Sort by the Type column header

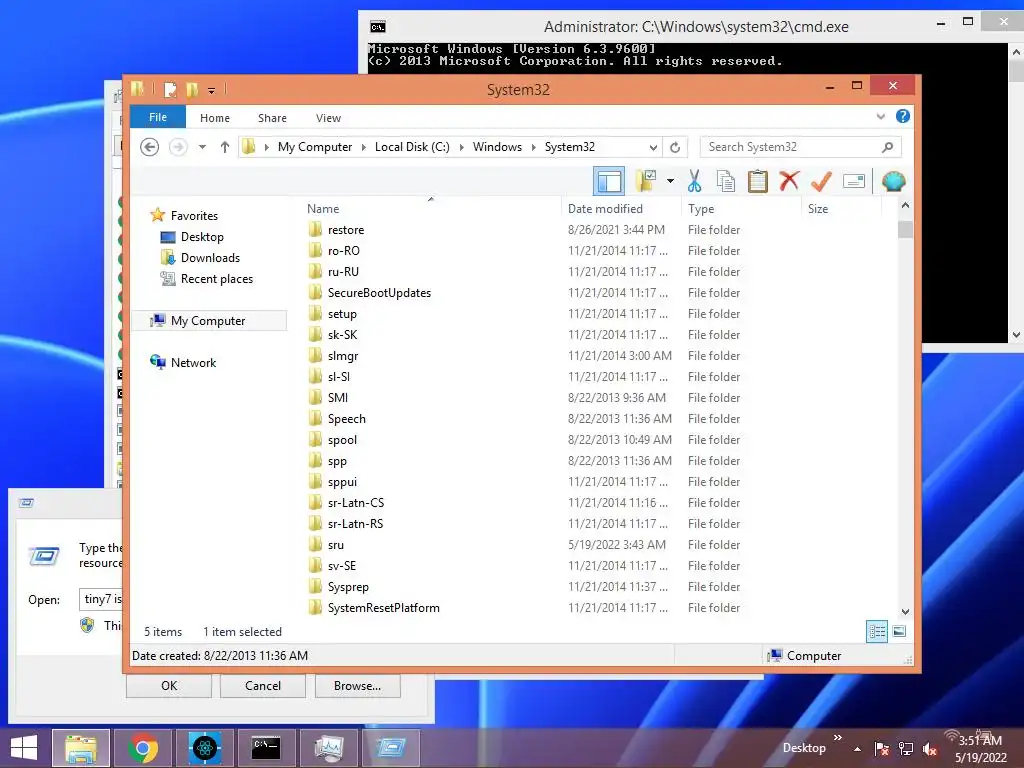pos(701,209)
